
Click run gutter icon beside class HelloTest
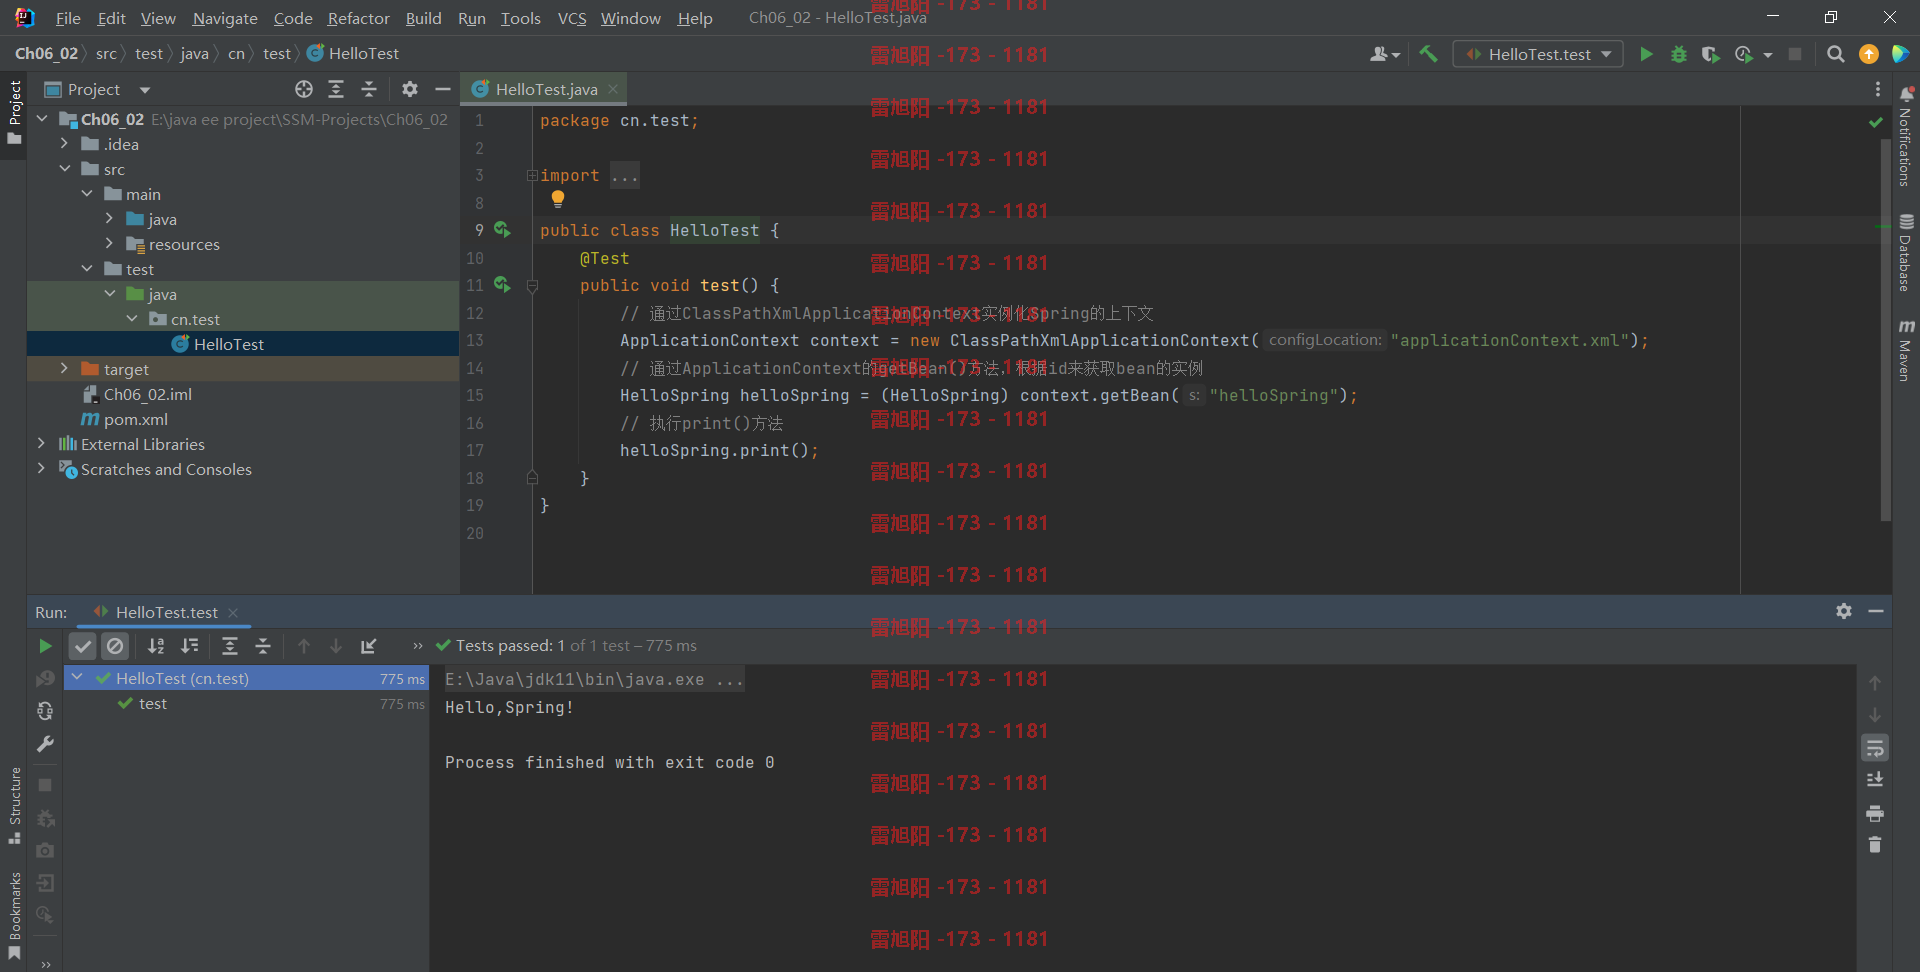click(x=502, y=230)
